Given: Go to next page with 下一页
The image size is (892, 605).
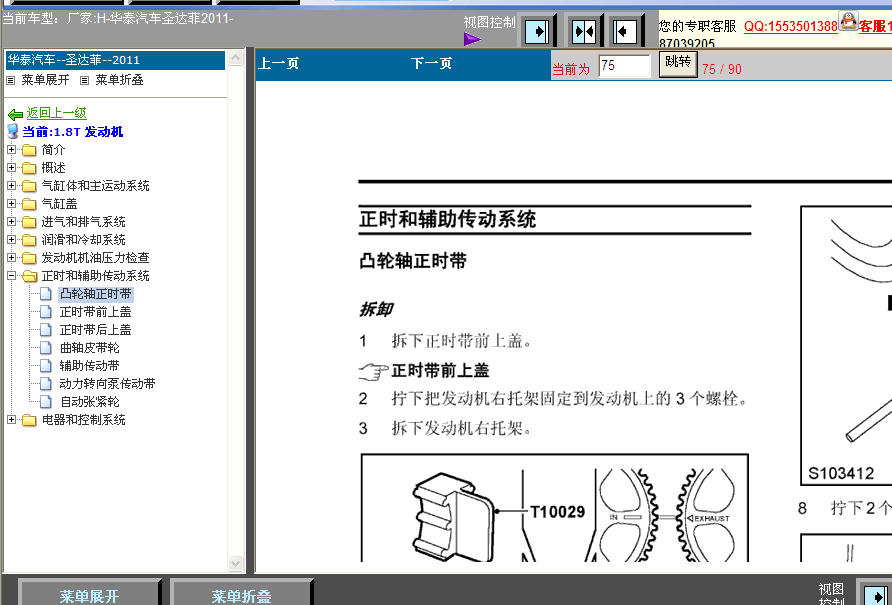Looking at the screenshot, I should (431, 63).
